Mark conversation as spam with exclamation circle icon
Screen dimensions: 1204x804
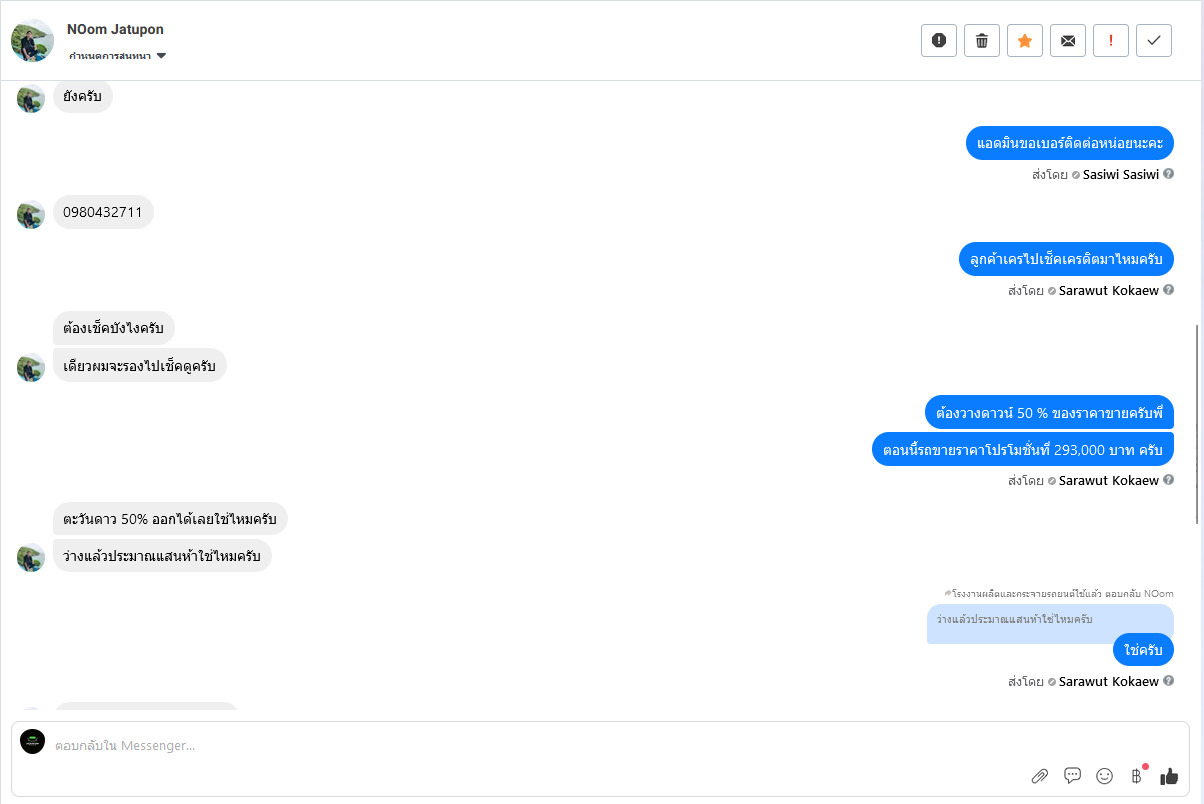click(939, 41)
